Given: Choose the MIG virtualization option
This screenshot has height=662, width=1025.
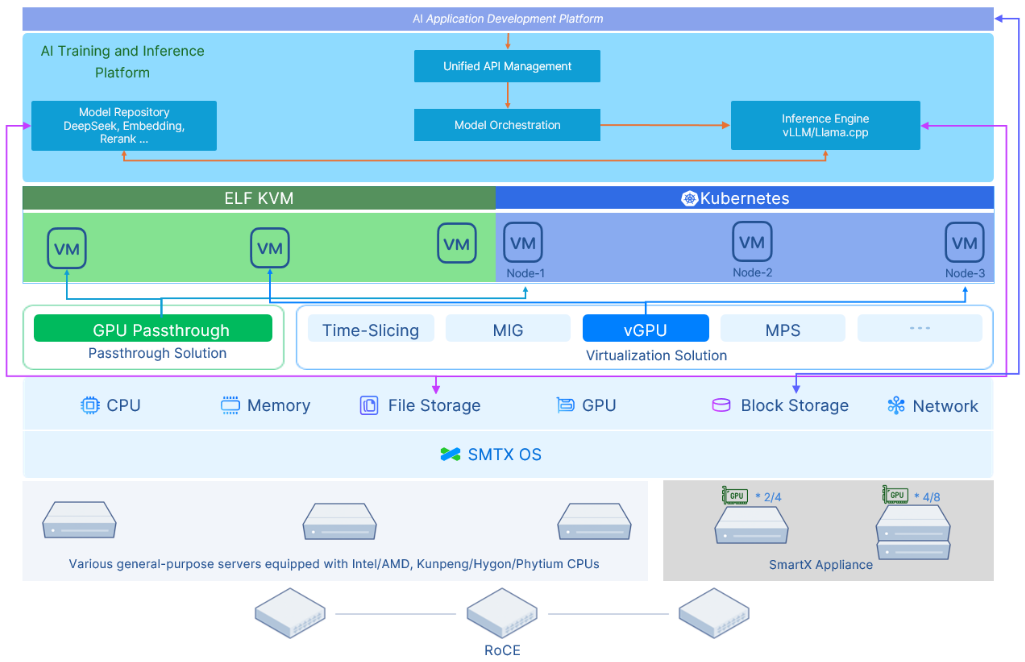Looking at the screenshot, I should 508,329.
